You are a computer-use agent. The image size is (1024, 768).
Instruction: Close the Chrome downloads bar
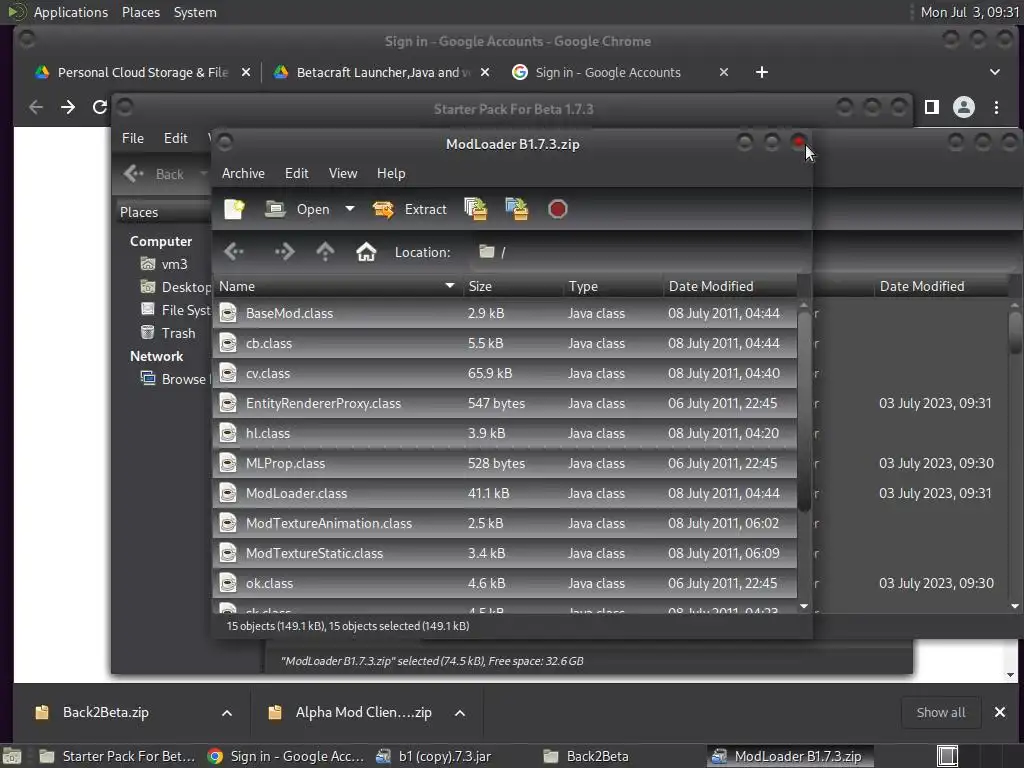1000,712
